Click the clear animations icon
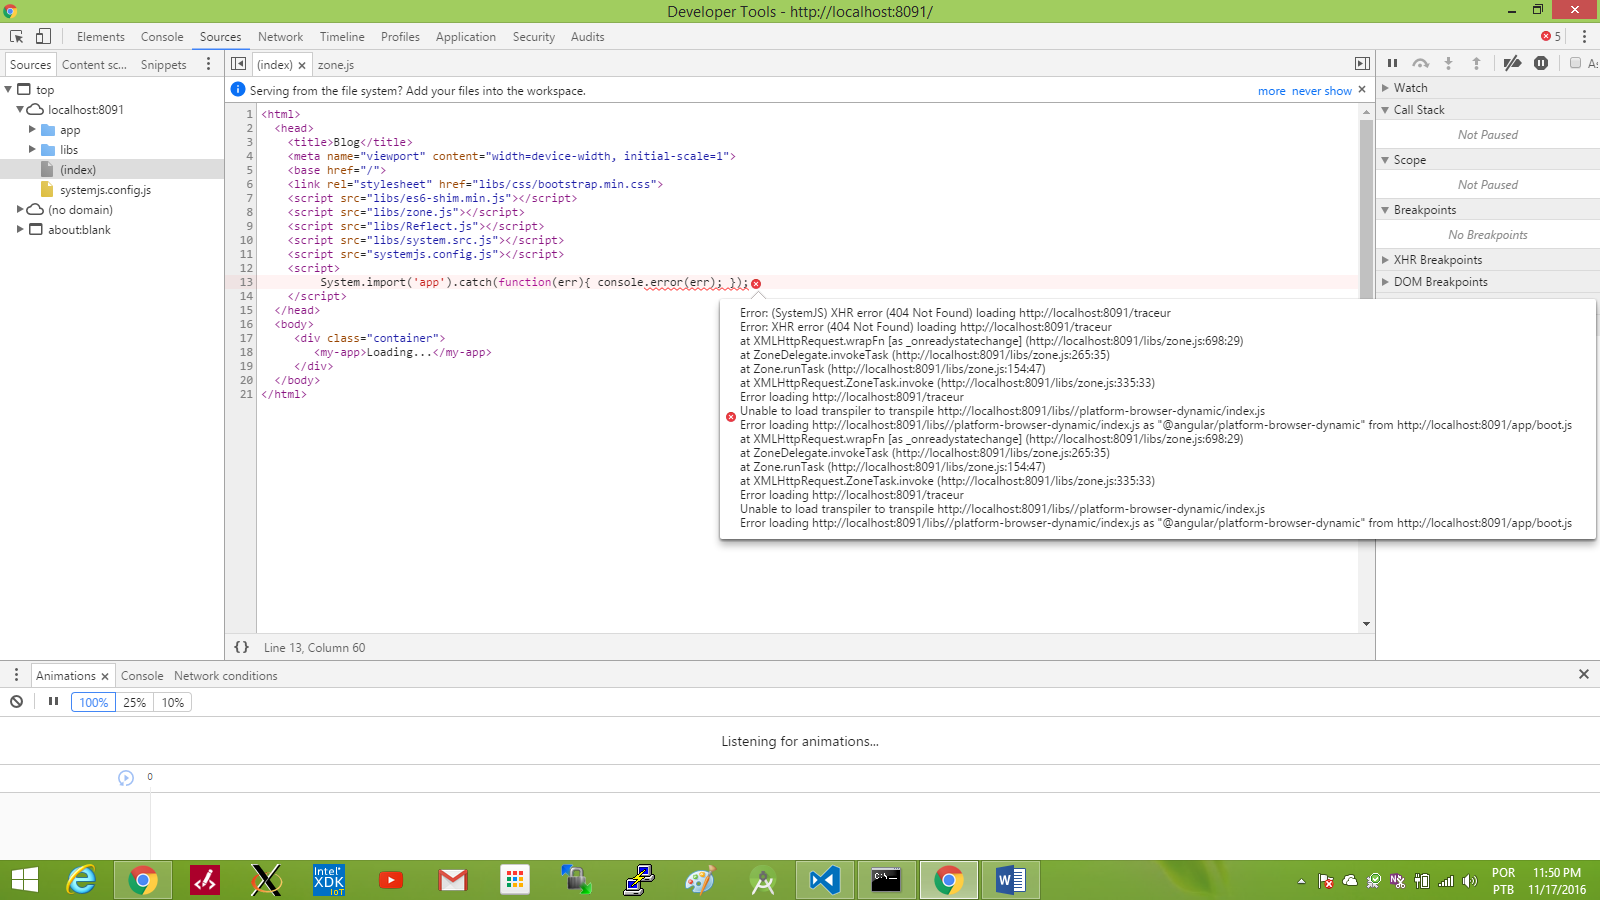 tap(17, 702)
